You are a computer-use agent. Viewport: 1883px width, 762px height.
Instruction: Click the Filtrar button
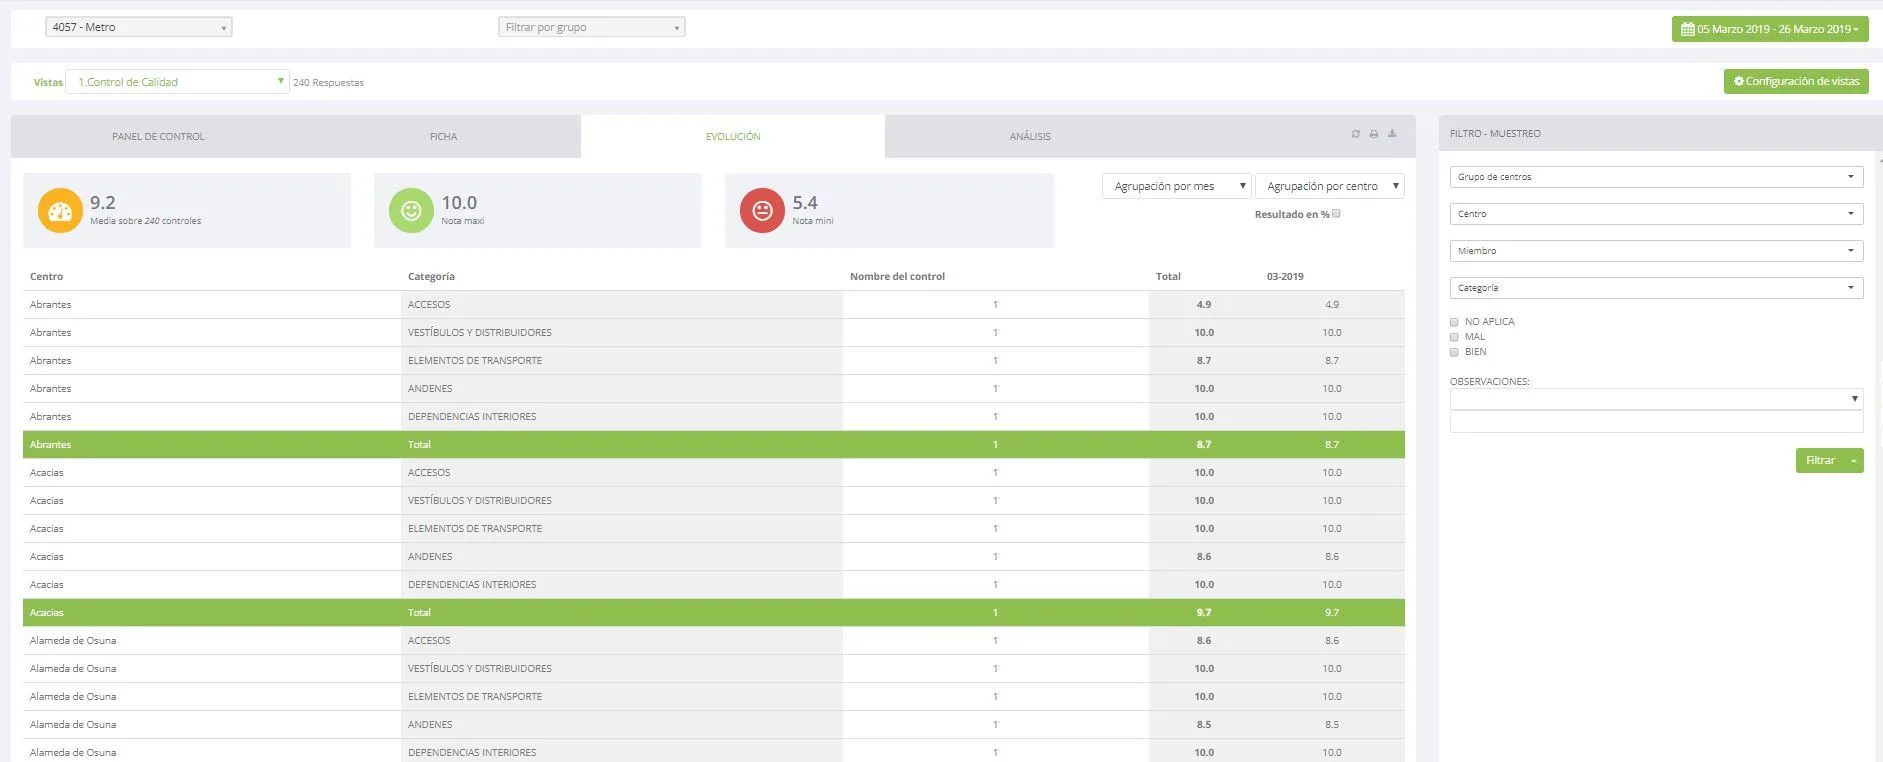point(1820,460)
